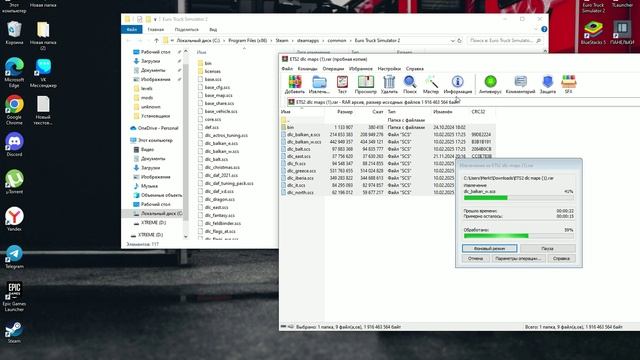This screenshot has height=360, width=640.
Task: Click the Explorer help question-mark icon
Action: coord(544,29)
